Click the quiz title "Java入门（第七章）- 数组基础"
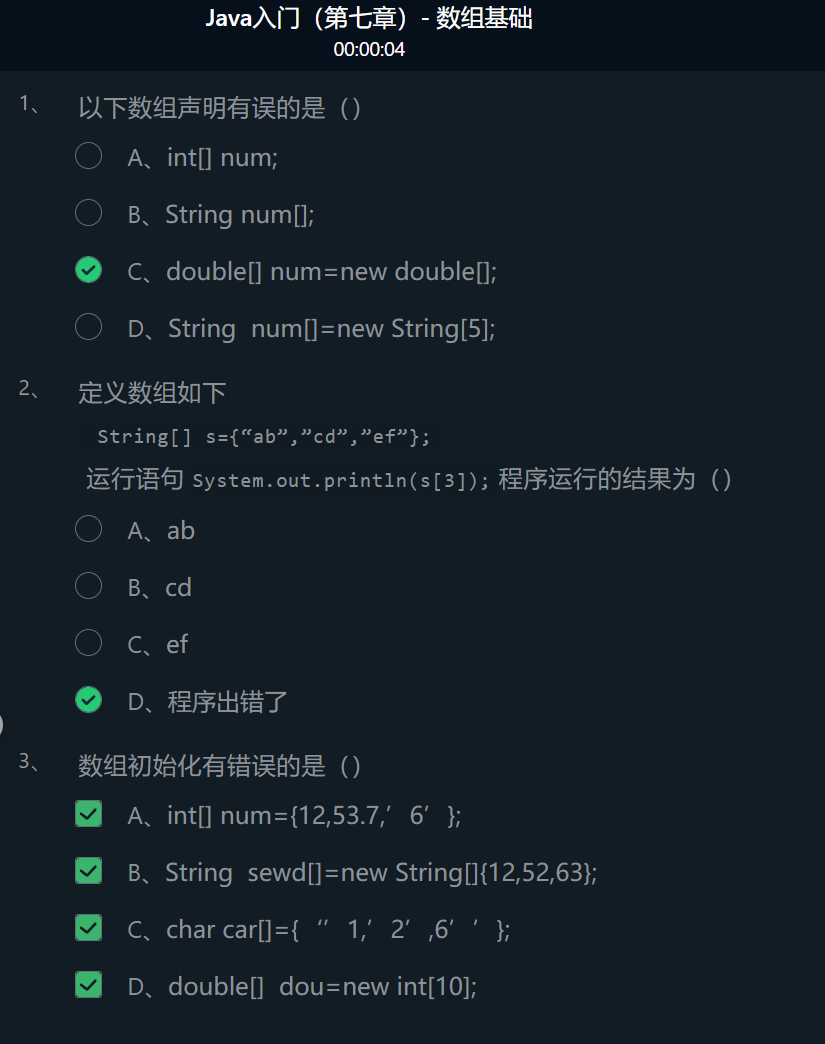 (x=368, y=18)
